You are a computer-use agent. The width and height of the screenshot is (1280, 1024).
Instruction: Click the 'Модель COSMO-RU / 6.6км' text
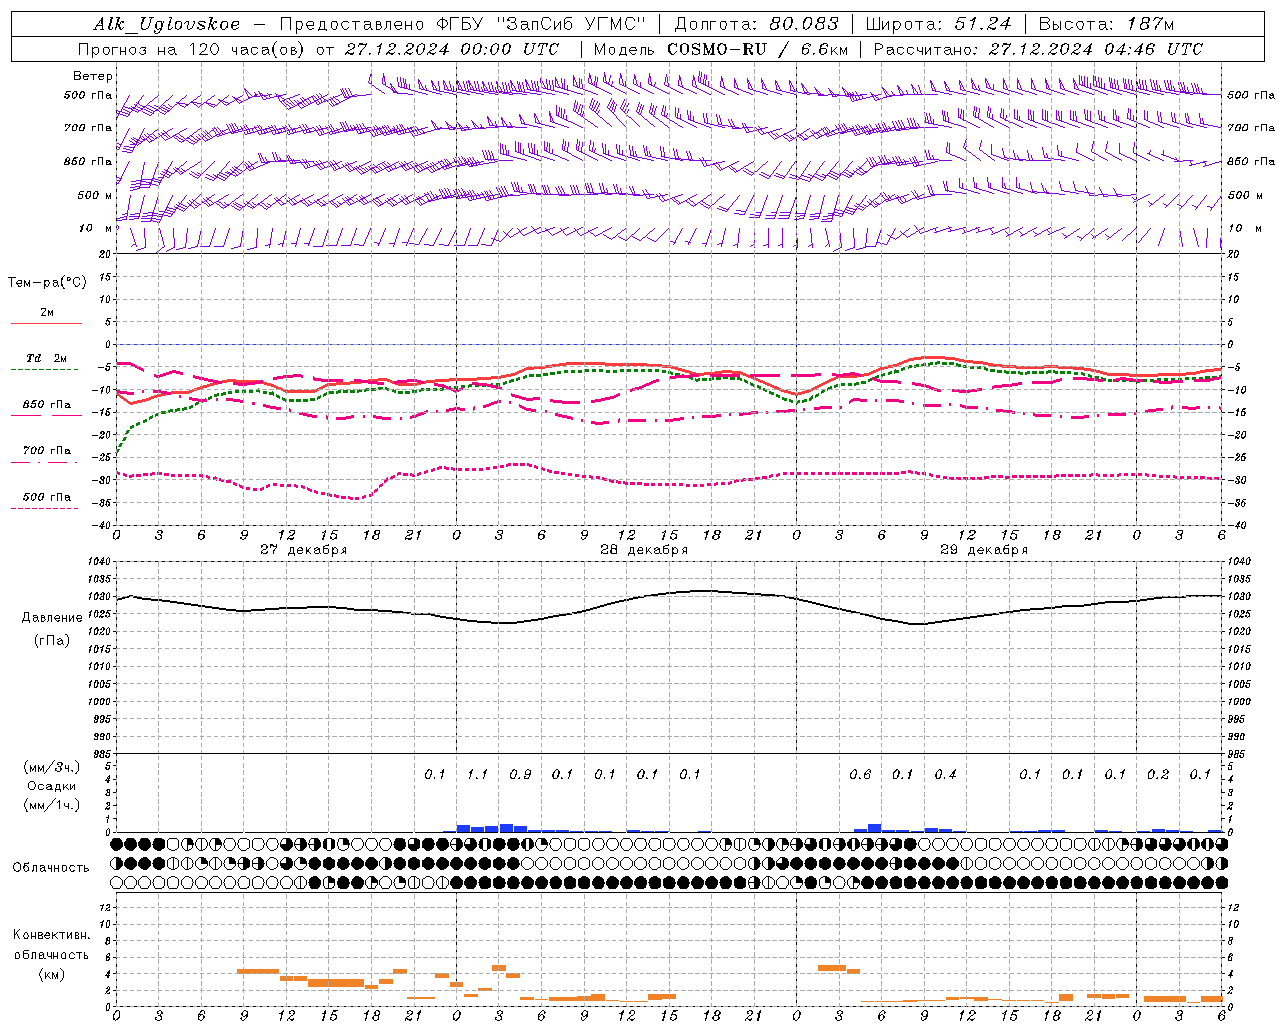721,49
